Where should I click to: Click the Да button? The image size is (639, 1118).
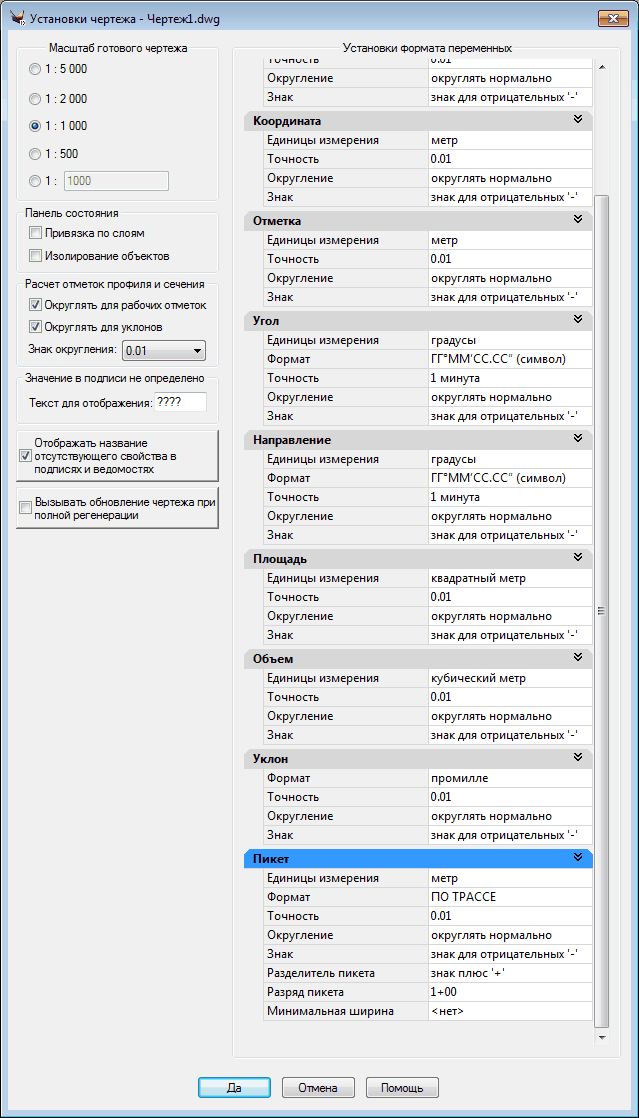tap(234, 1087)
